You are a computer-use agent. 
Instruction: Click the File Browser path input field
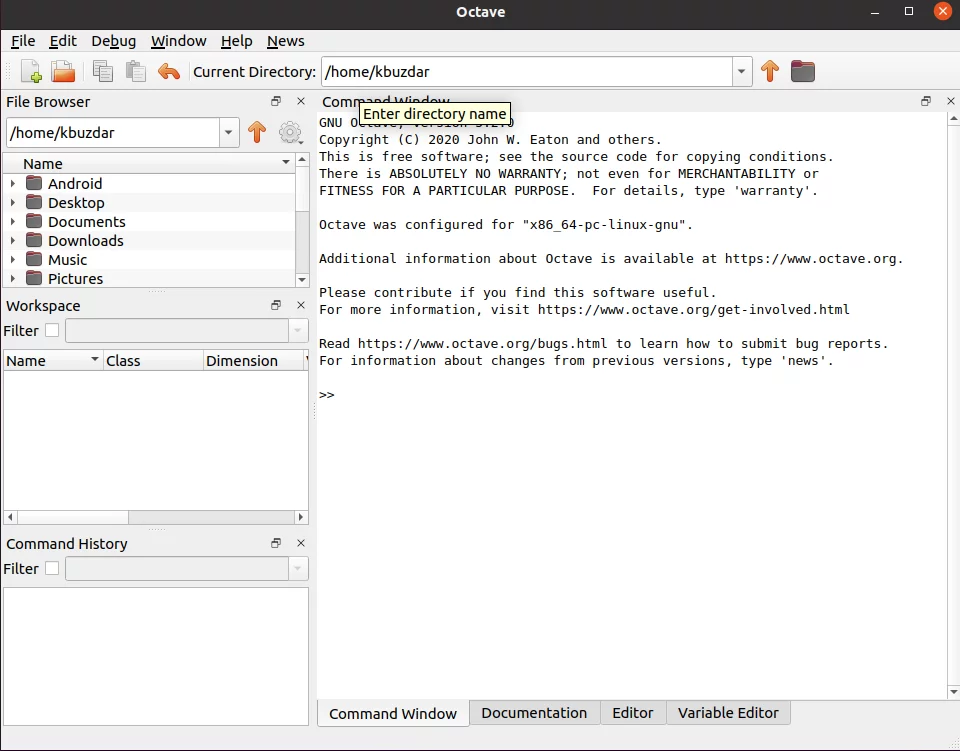coord(113,132)
